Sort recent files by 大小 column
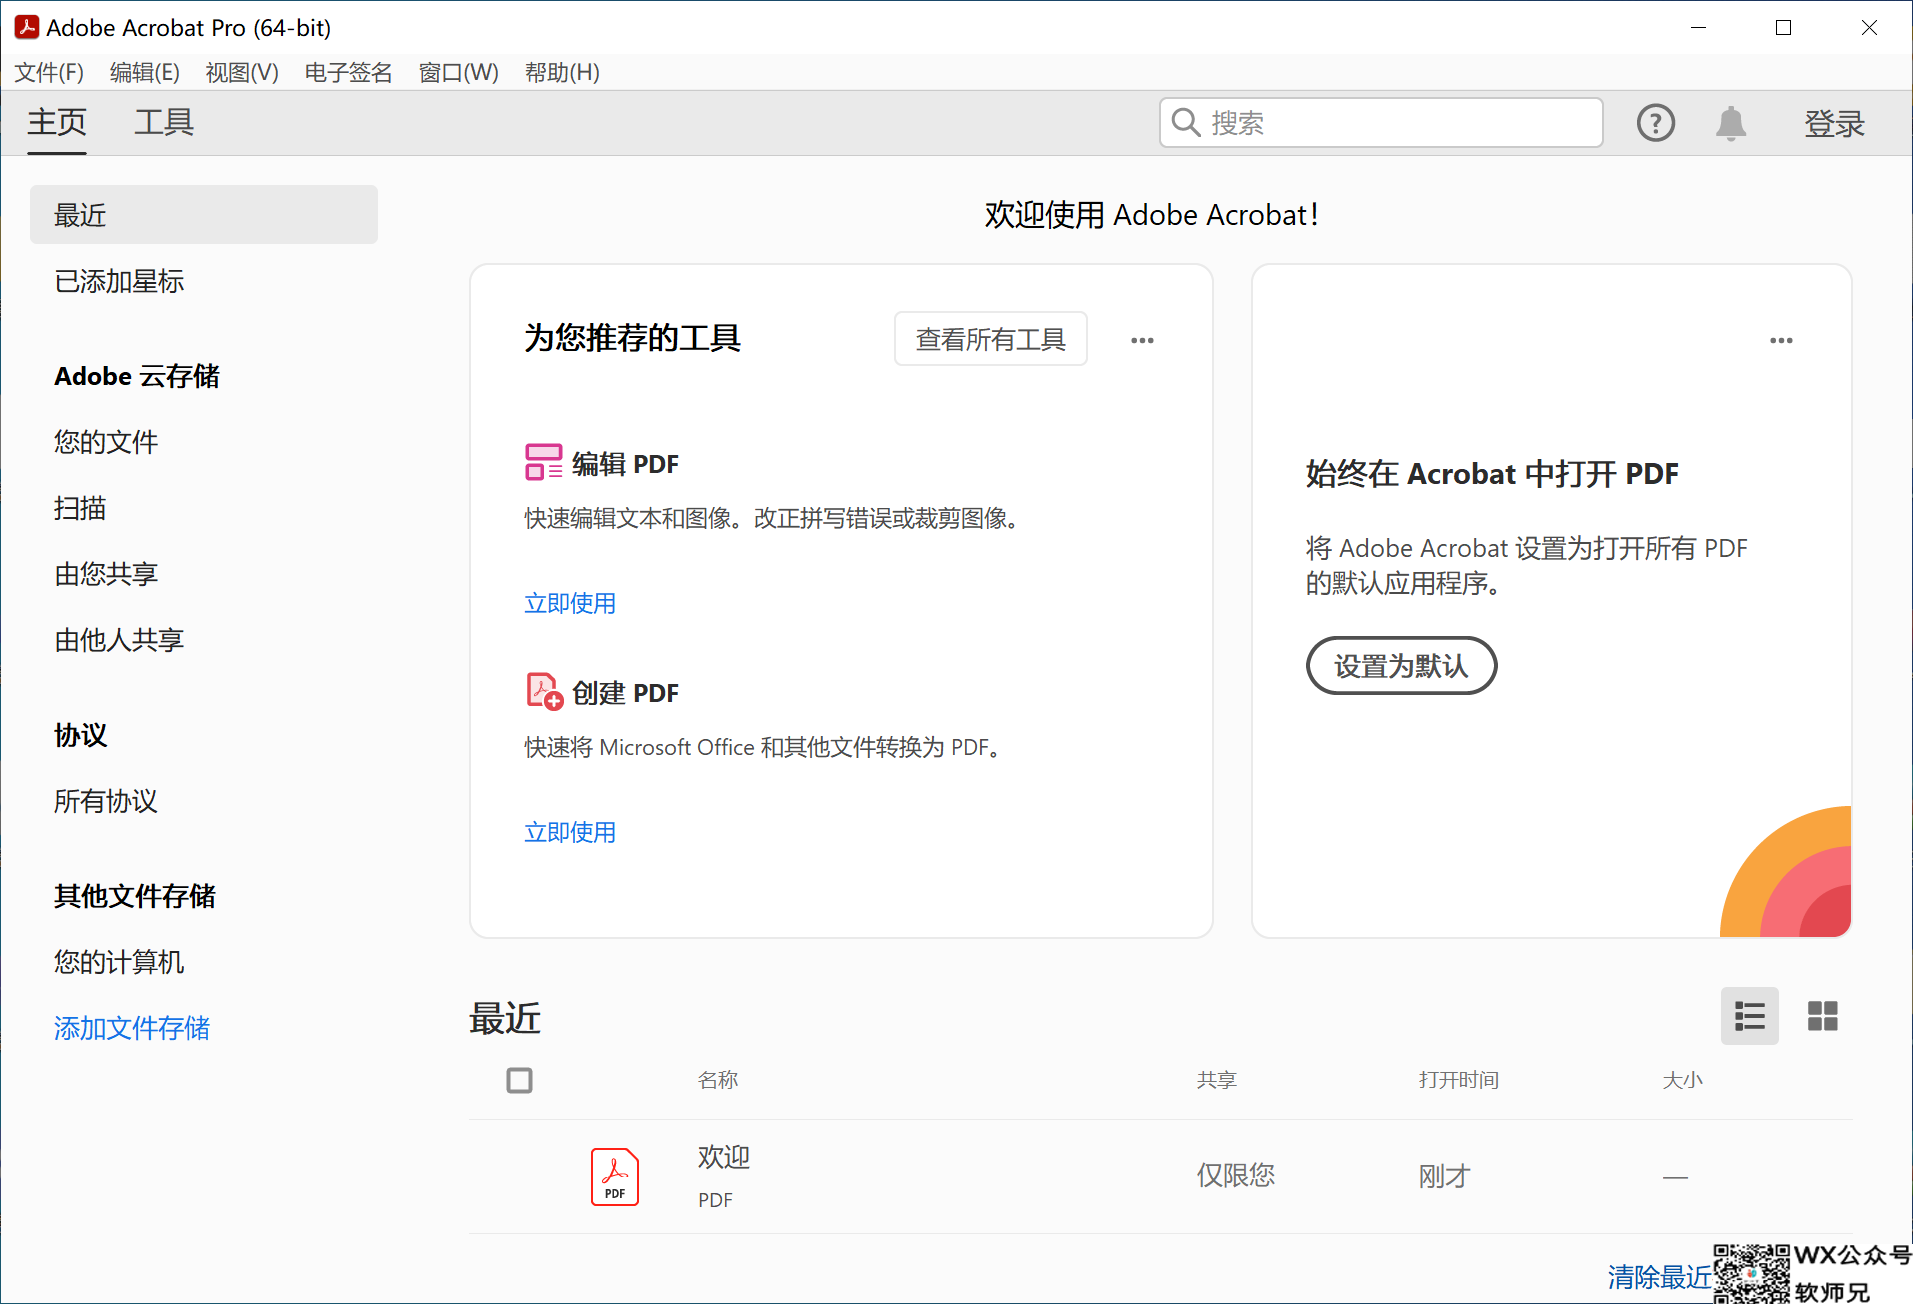Viewport: 1913px width, 1304px height. pos(1682,1080)
